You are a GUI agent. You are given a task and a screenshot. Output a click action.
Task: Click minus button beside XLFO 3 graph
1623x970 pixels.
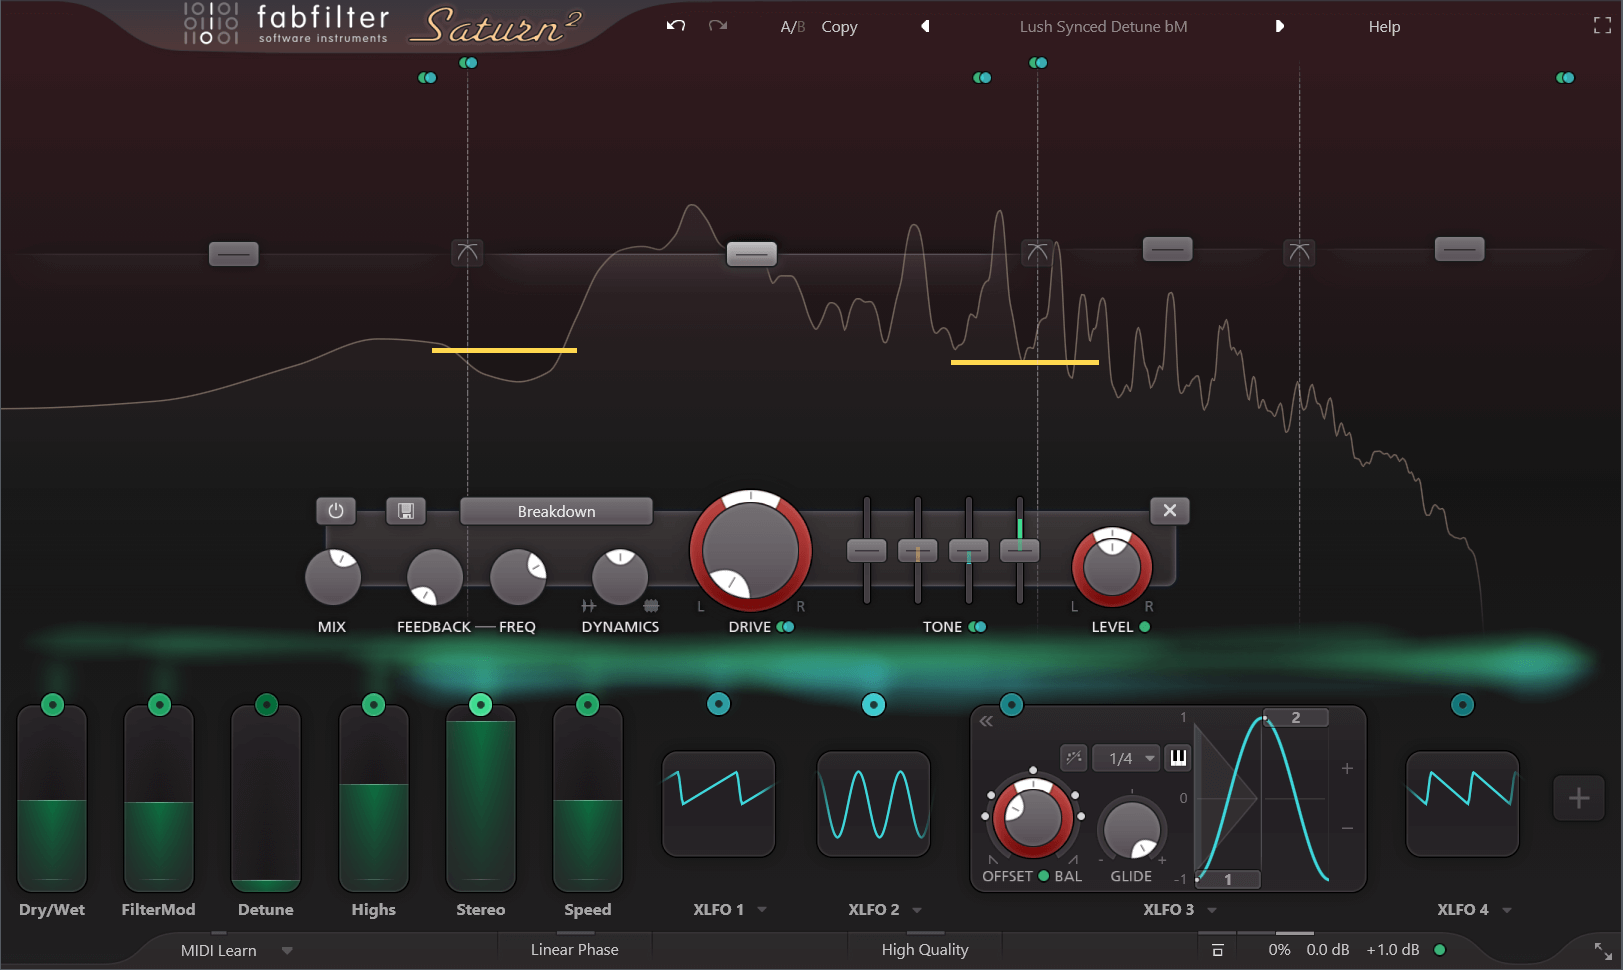[x=1347, y=828]
